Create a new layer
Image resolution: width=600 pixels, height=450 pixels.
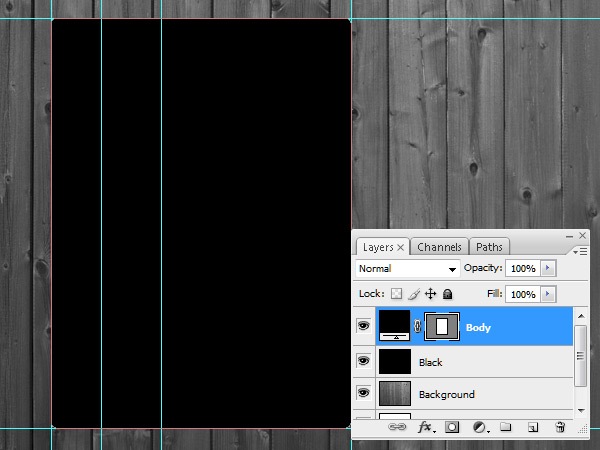tap(533, 427)
